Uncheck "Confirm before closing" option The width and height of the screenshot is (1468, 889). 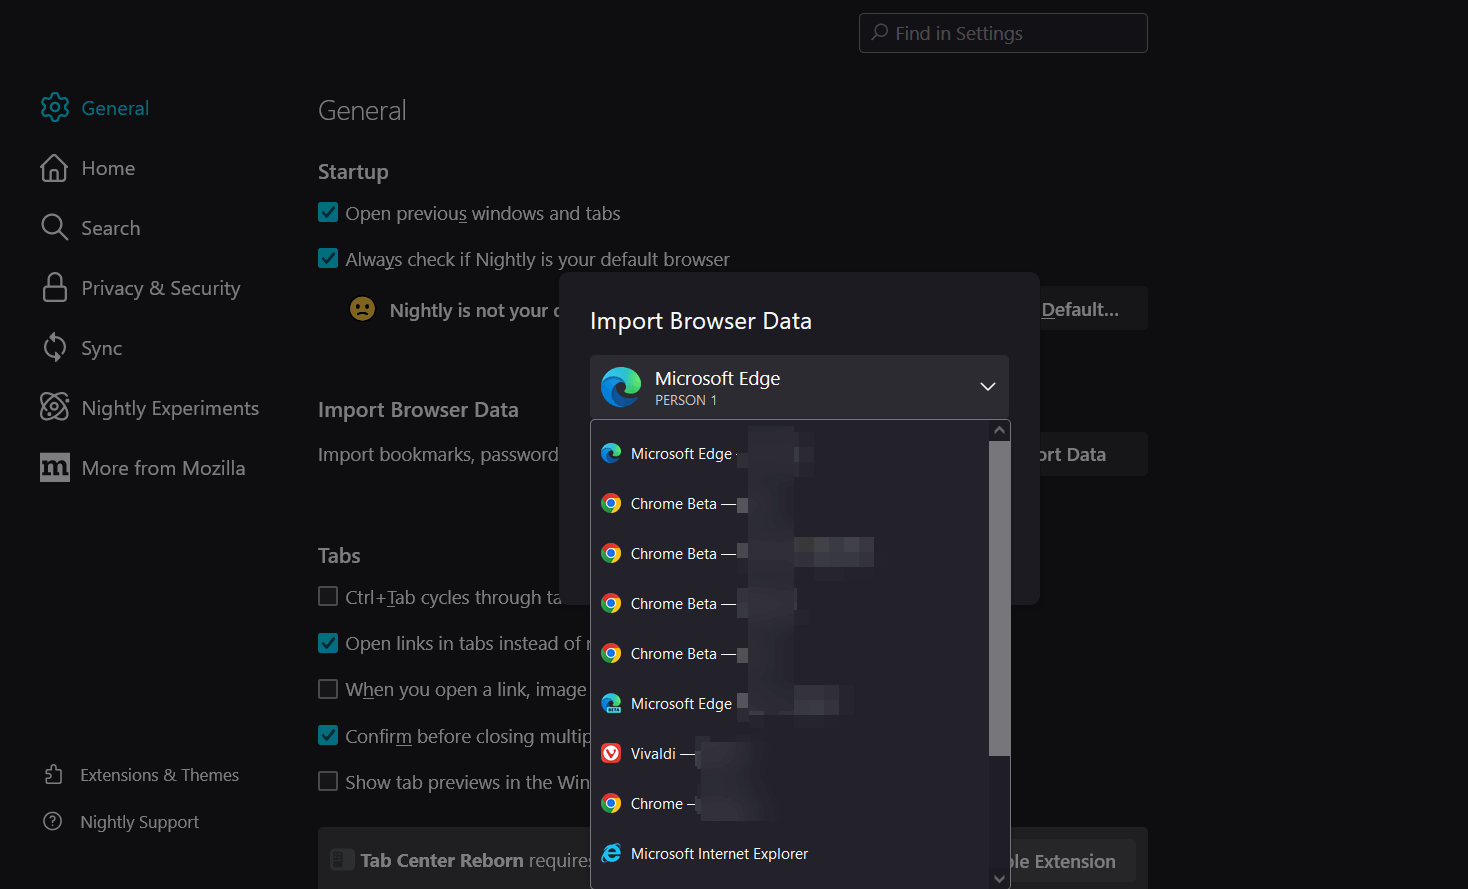[328, 735]
